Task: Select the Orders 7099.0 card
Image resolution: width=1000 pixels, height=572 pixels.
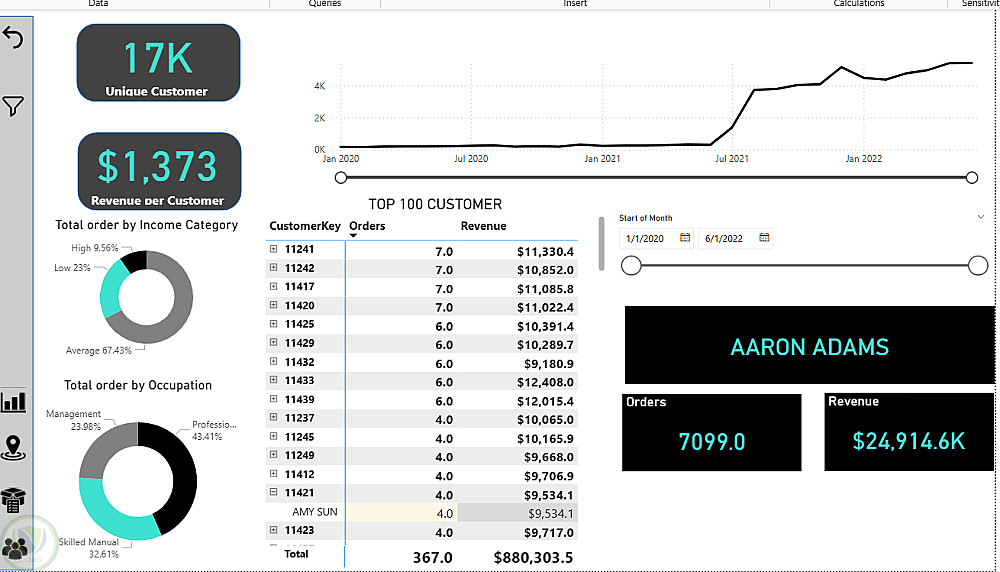Action: pos(712,432)
